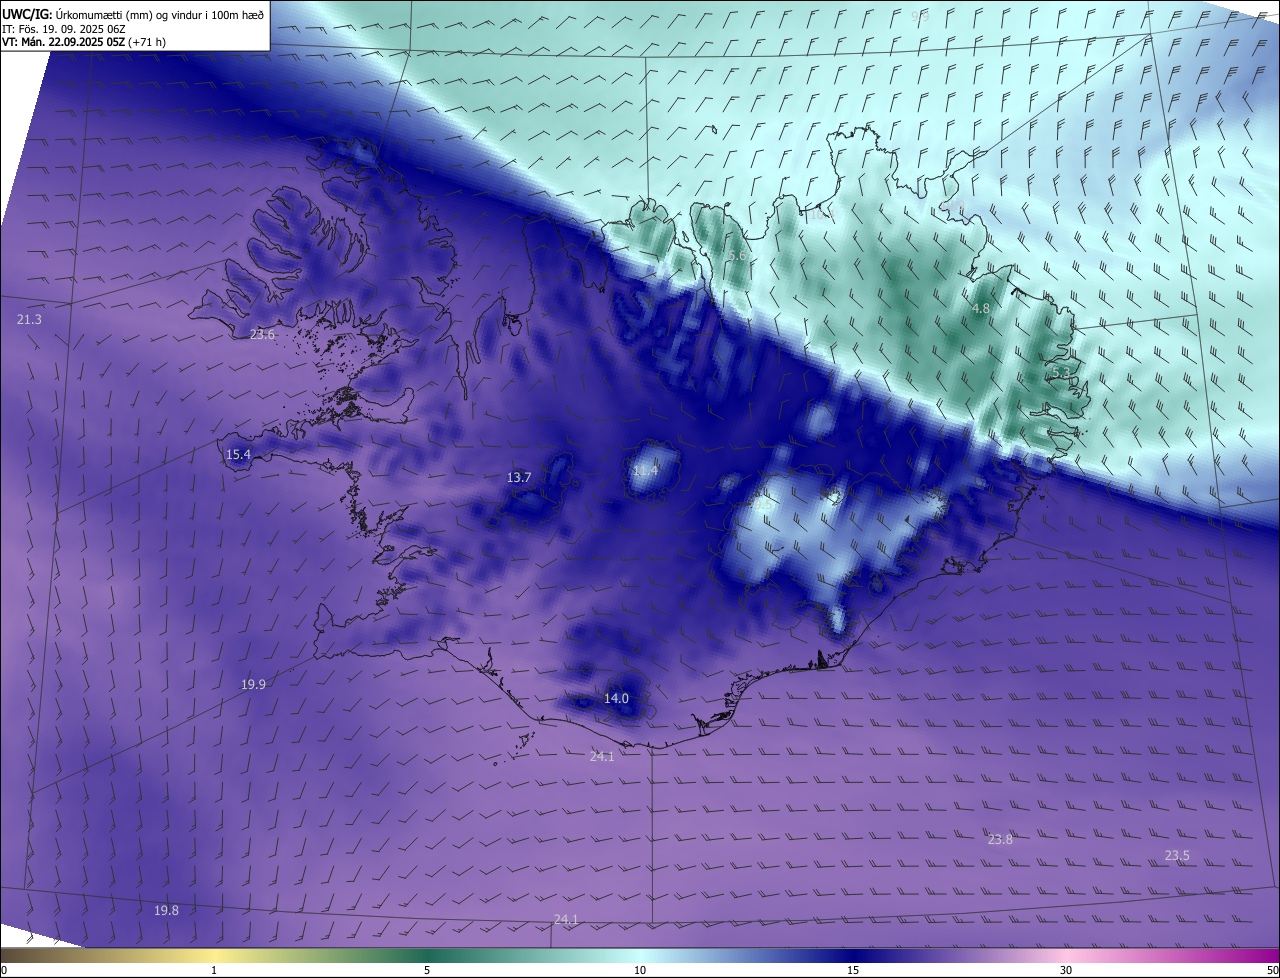This screenshot has height=978, width=1280.
Task: Click the 15.4 value on Snæfellsnes peninsula
Action: click(238, 454)
